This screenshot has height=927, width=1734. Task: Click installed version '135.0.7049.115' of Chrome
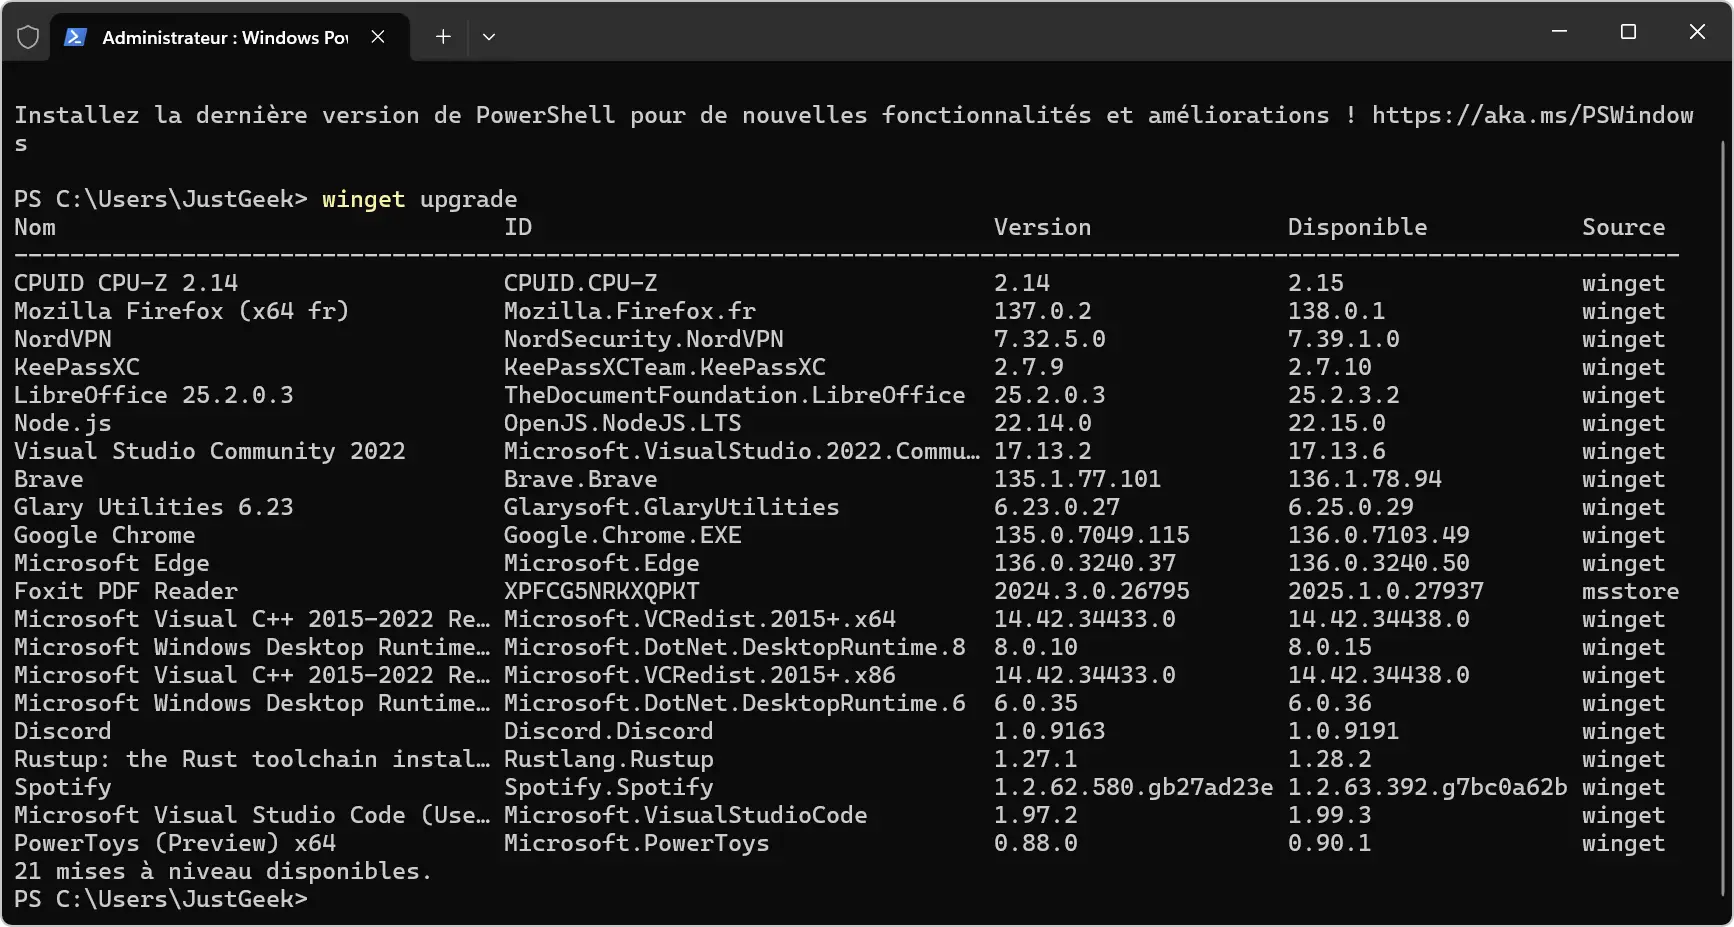[x=1092, y=535]
